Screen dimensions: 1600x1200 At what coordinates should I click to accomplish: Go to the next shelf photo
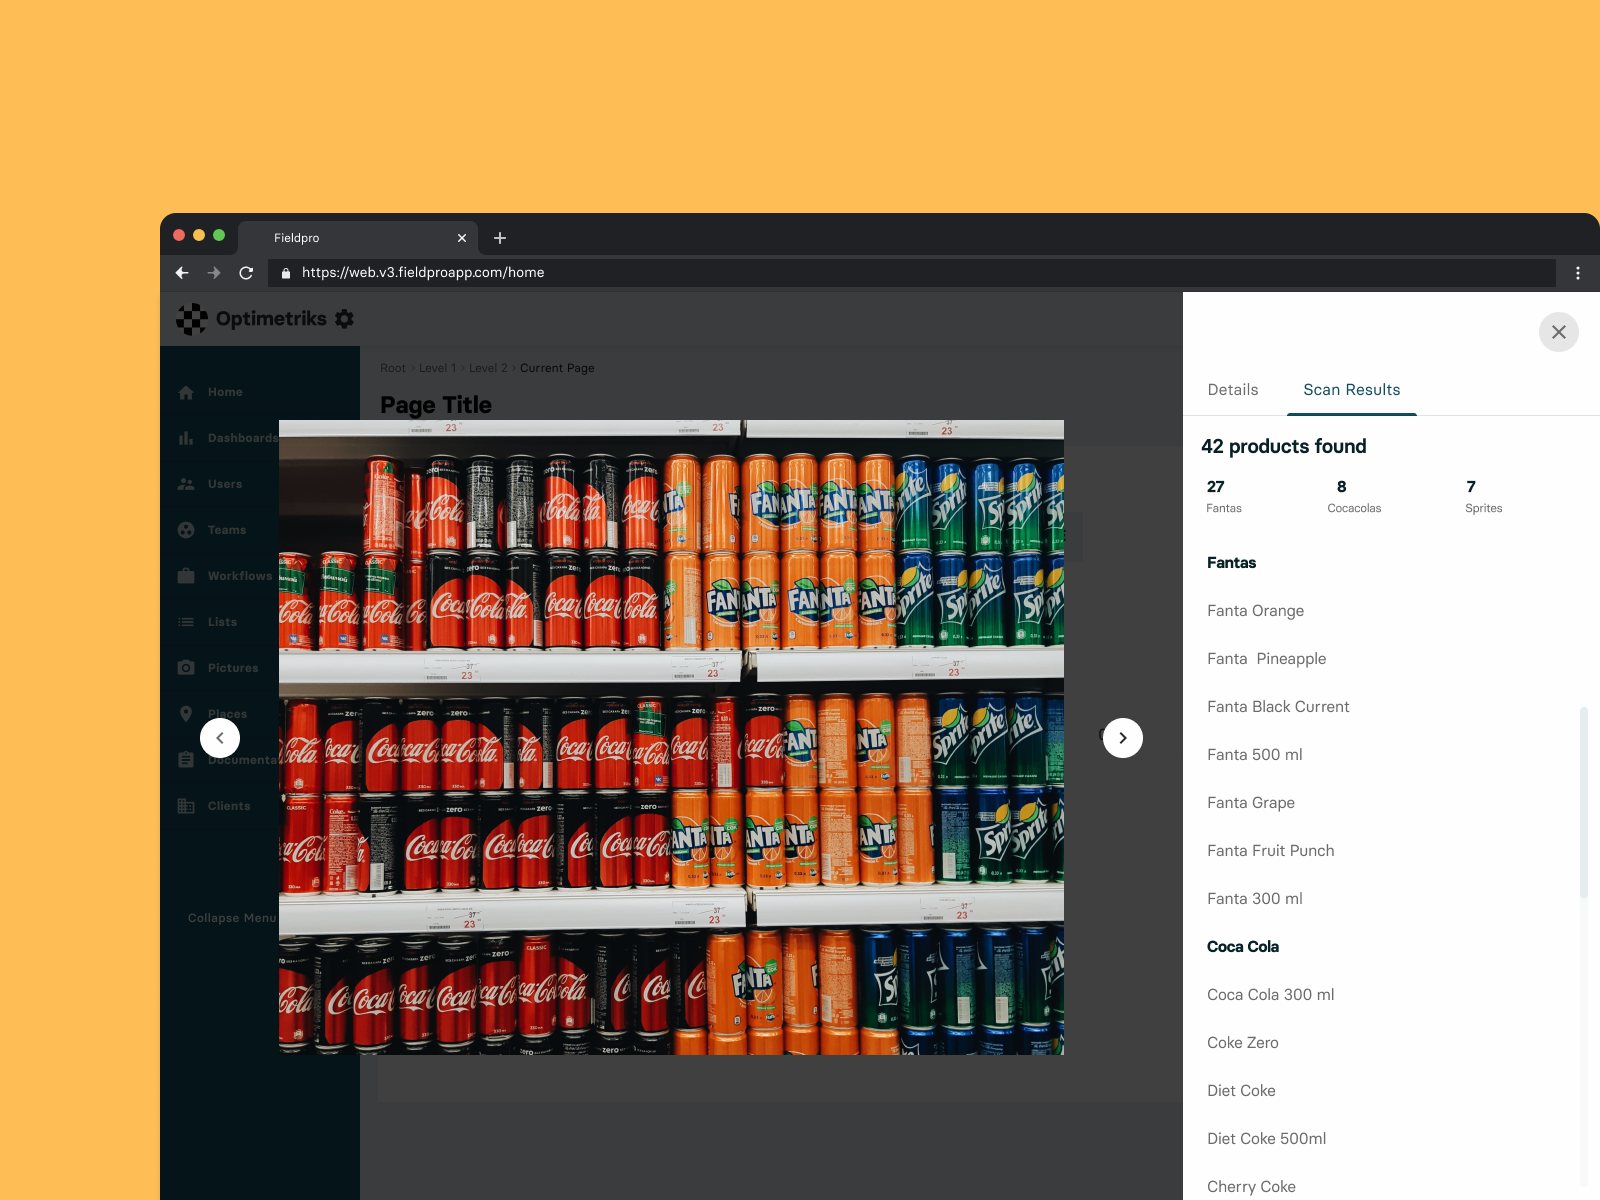point(1123,738)
